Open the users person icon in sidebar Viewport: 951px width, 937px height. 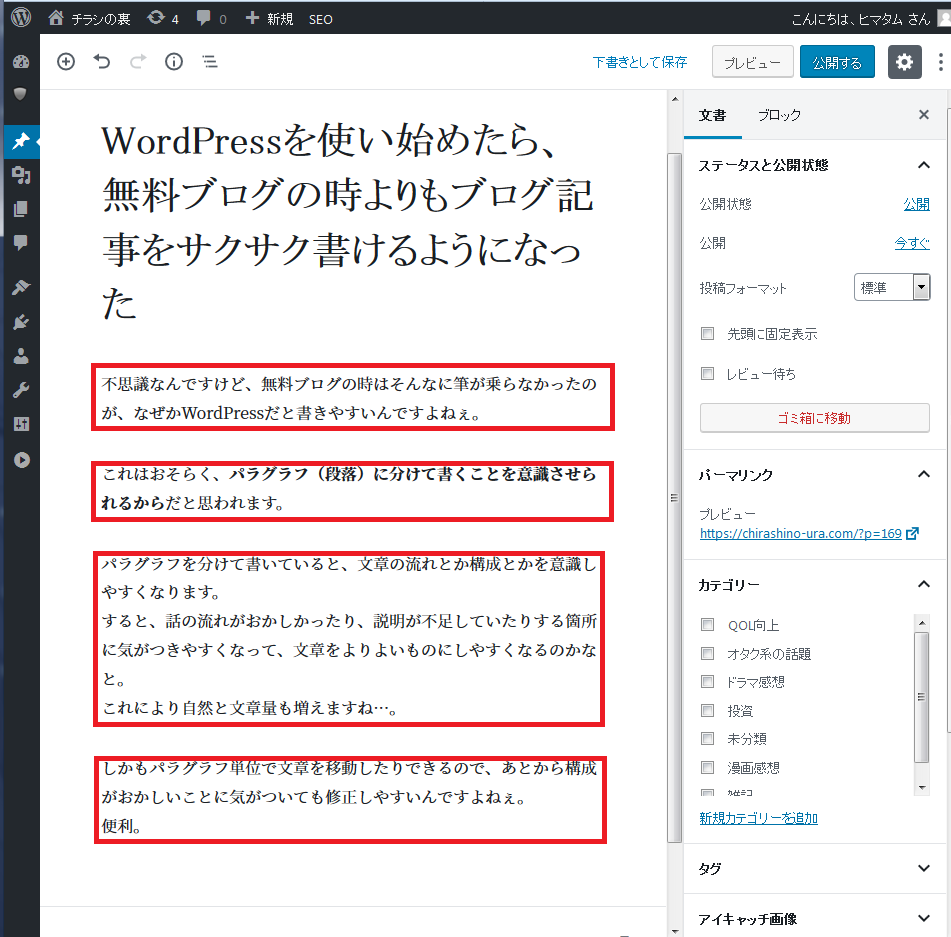[21, 355]
